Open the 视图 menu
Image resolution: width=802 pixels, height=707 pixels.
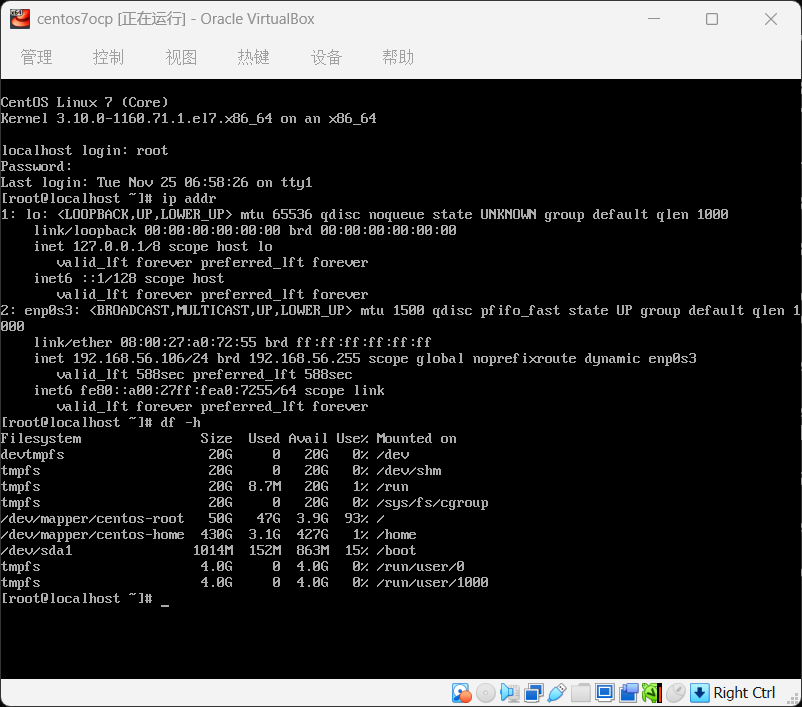181,57
